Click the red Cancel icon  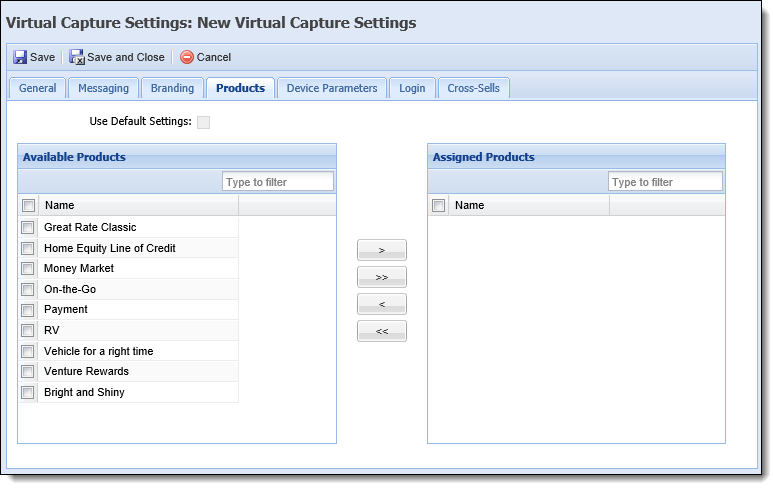tap(187, 57)
